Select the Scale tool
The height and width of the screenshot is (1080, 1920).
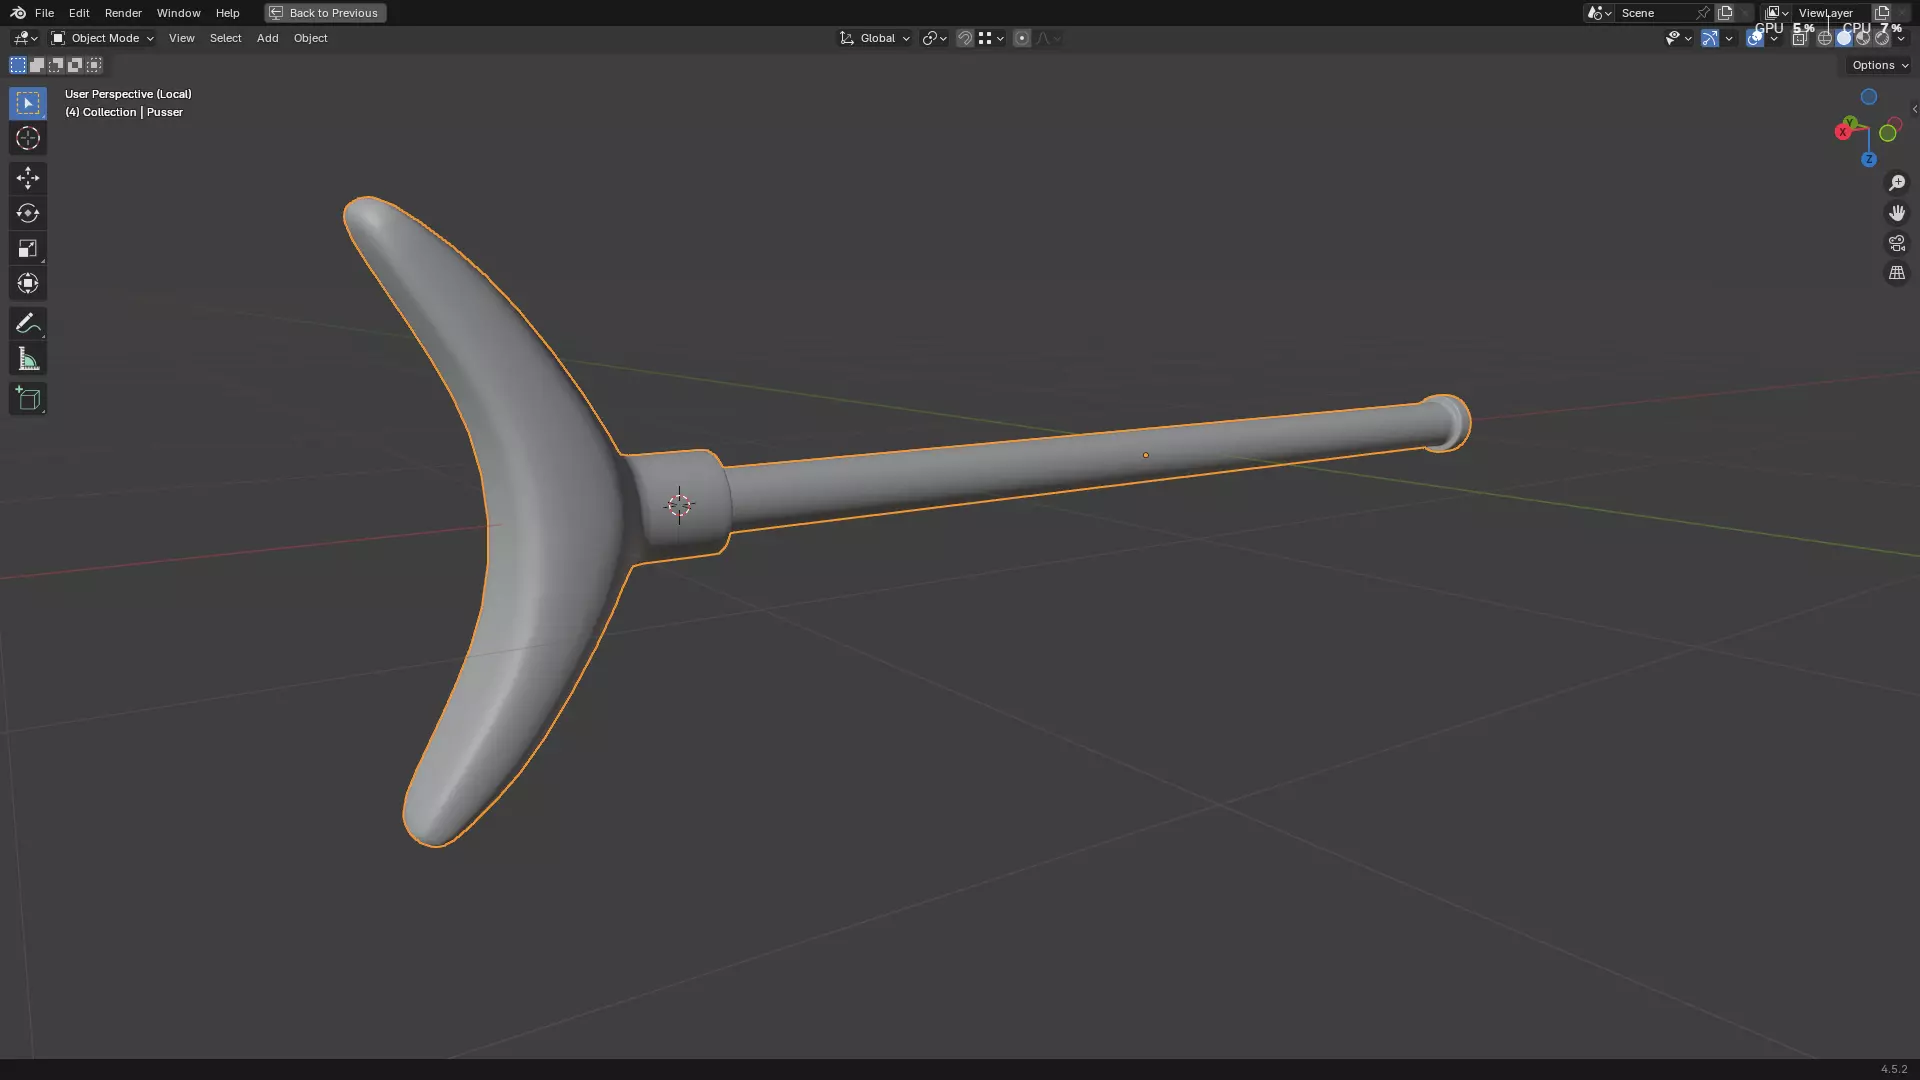28,248
